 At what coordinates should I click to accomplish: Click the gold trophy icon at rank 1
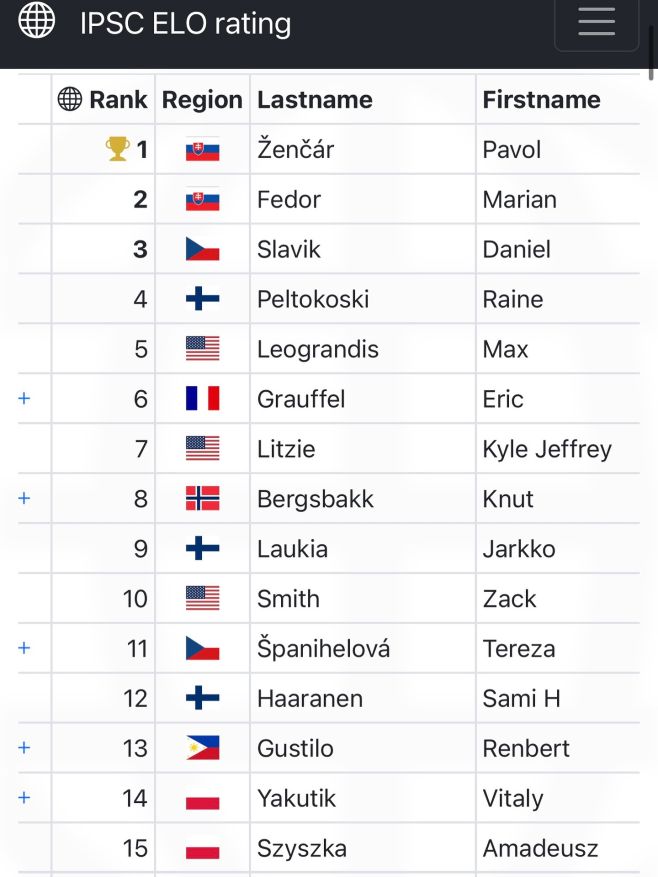pos(118,149)
